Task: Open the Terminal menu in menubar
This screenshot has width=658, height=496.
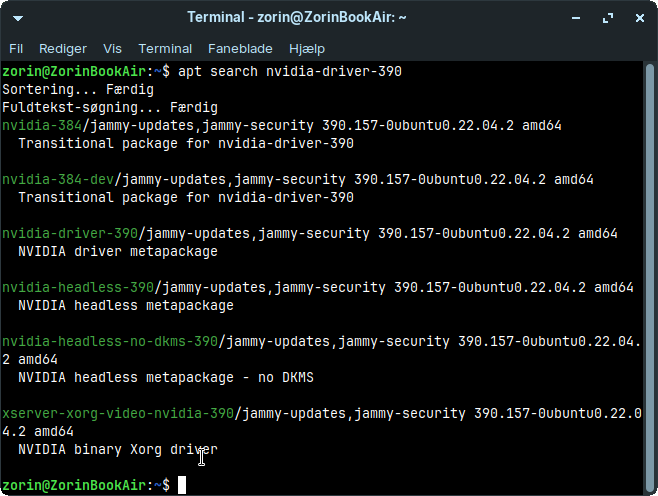Action: (165, 49)
